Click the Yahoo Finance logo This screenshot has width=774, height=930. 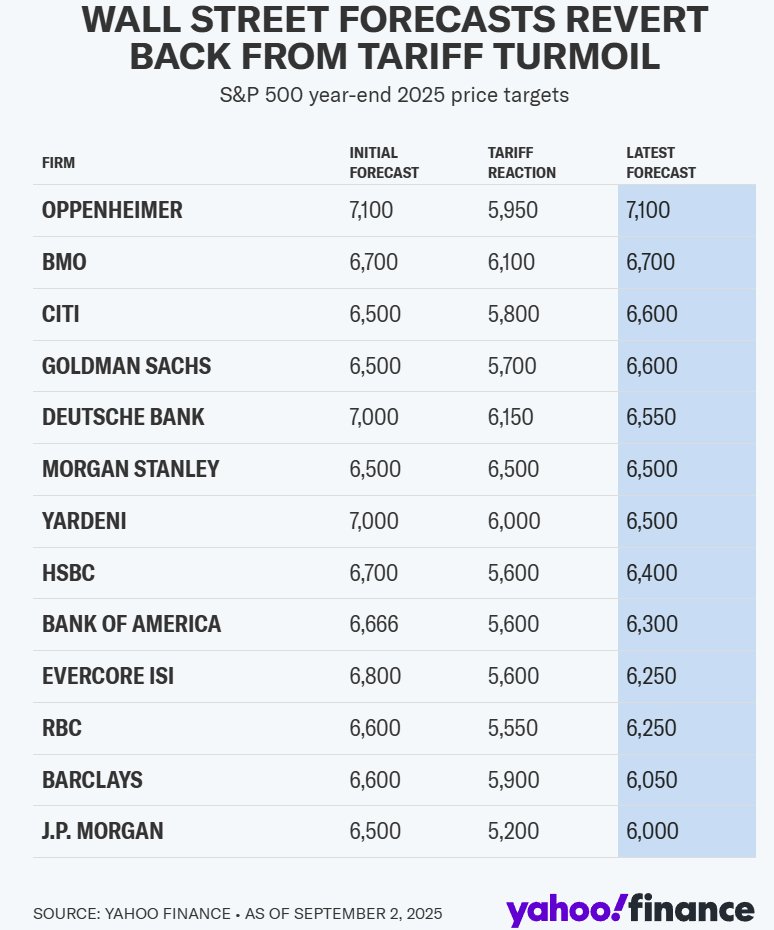[x=629, y=908]
